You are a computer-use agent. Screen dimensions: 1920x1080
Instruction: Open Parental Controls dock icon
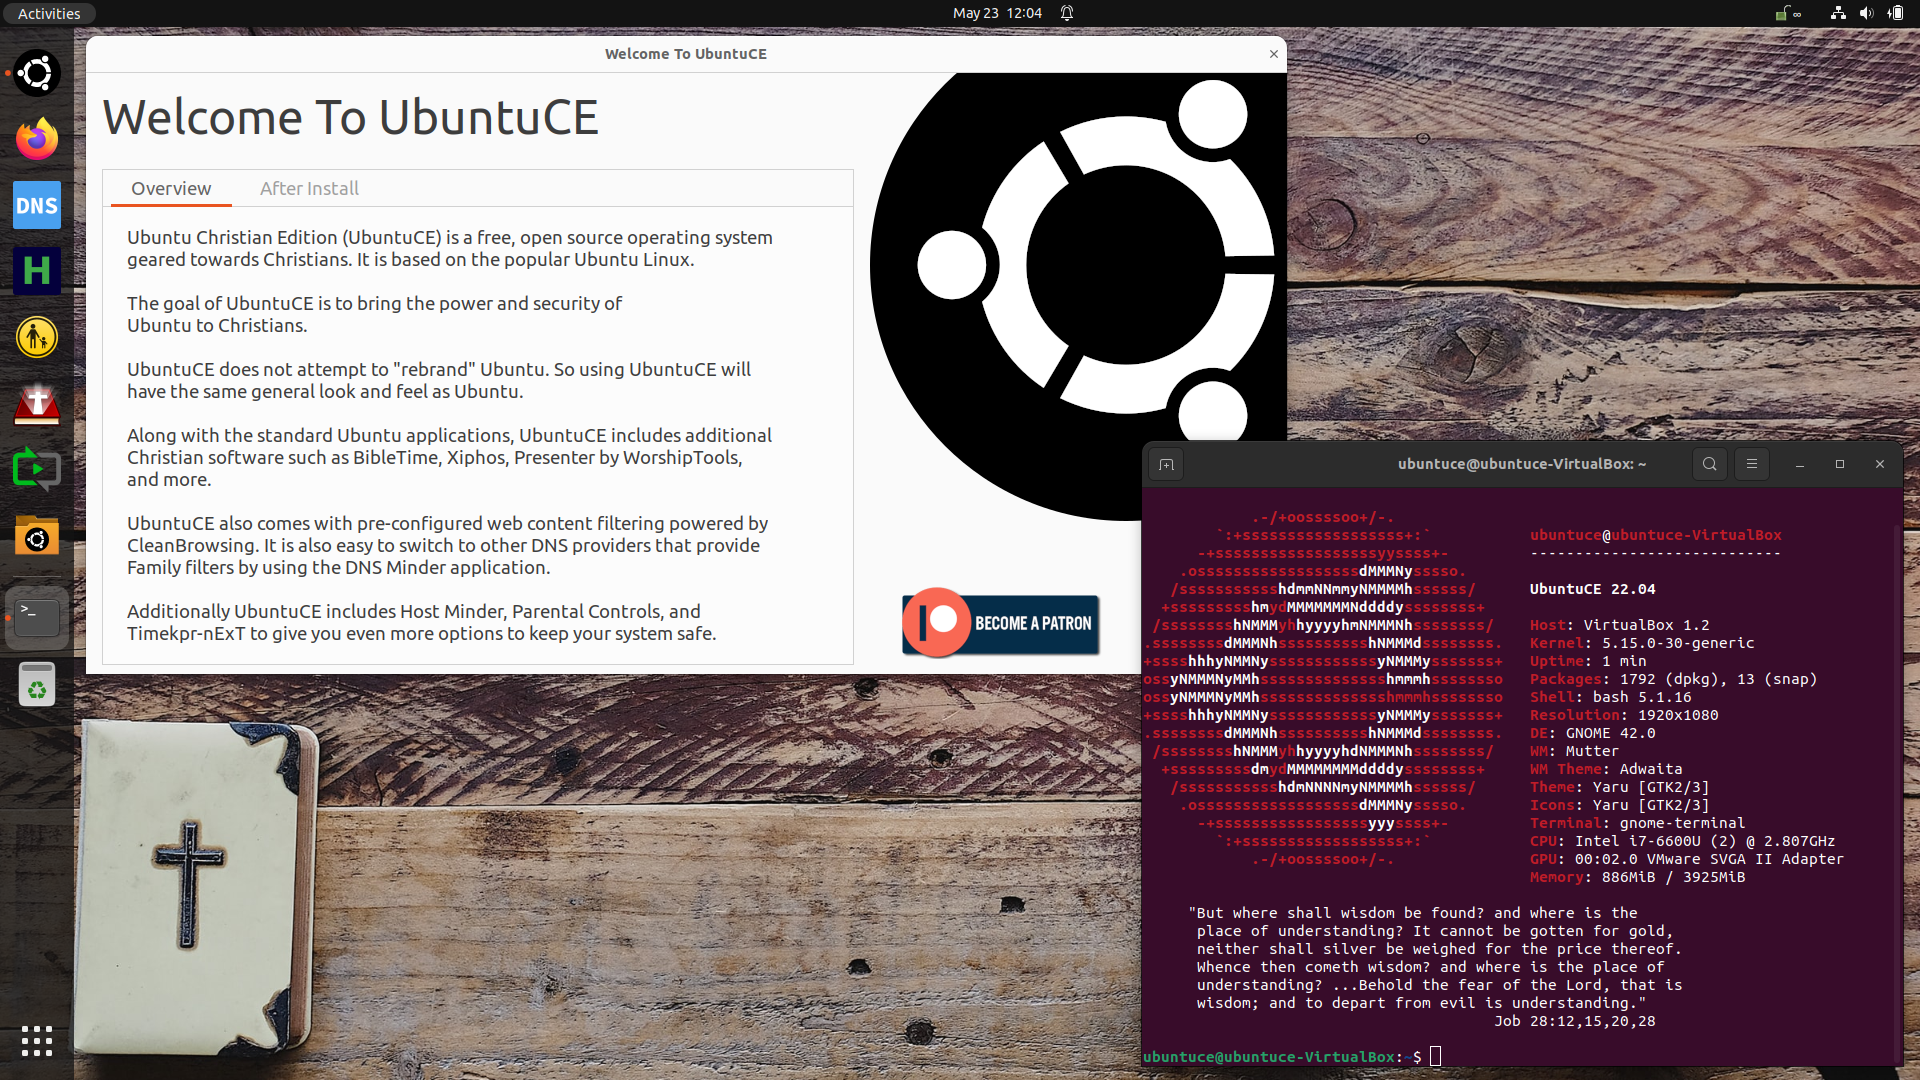pos(37,338)
